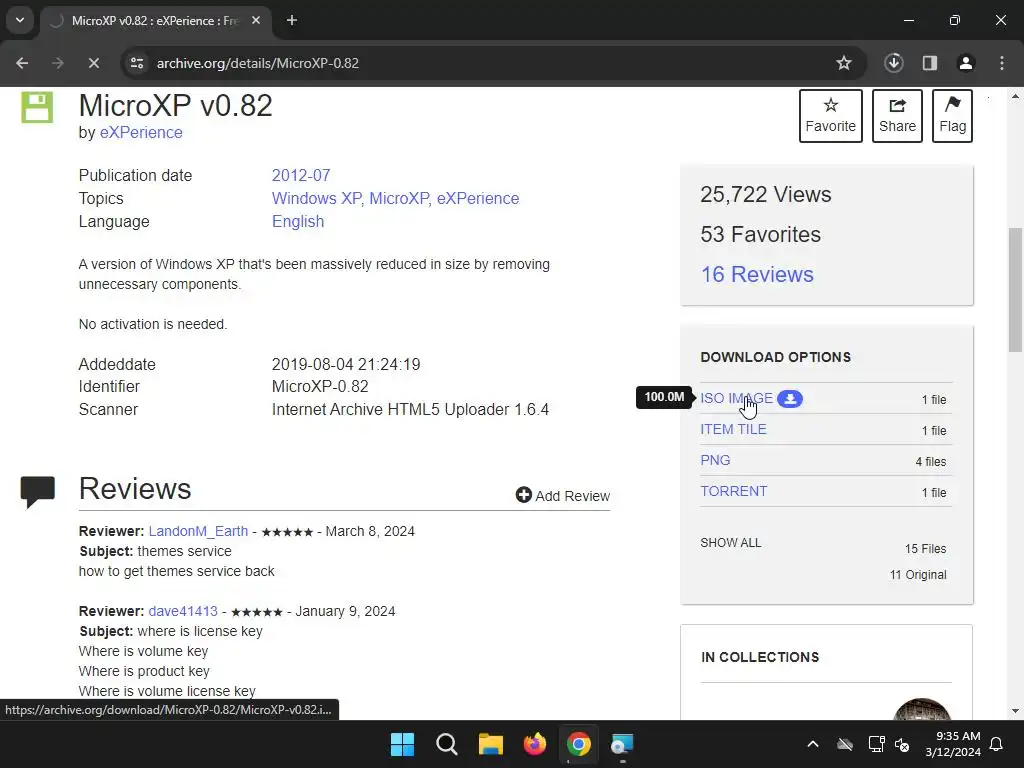Click the collection thumbnail under In Collections
Screen dimensions: 1024x768
point(921,709)
